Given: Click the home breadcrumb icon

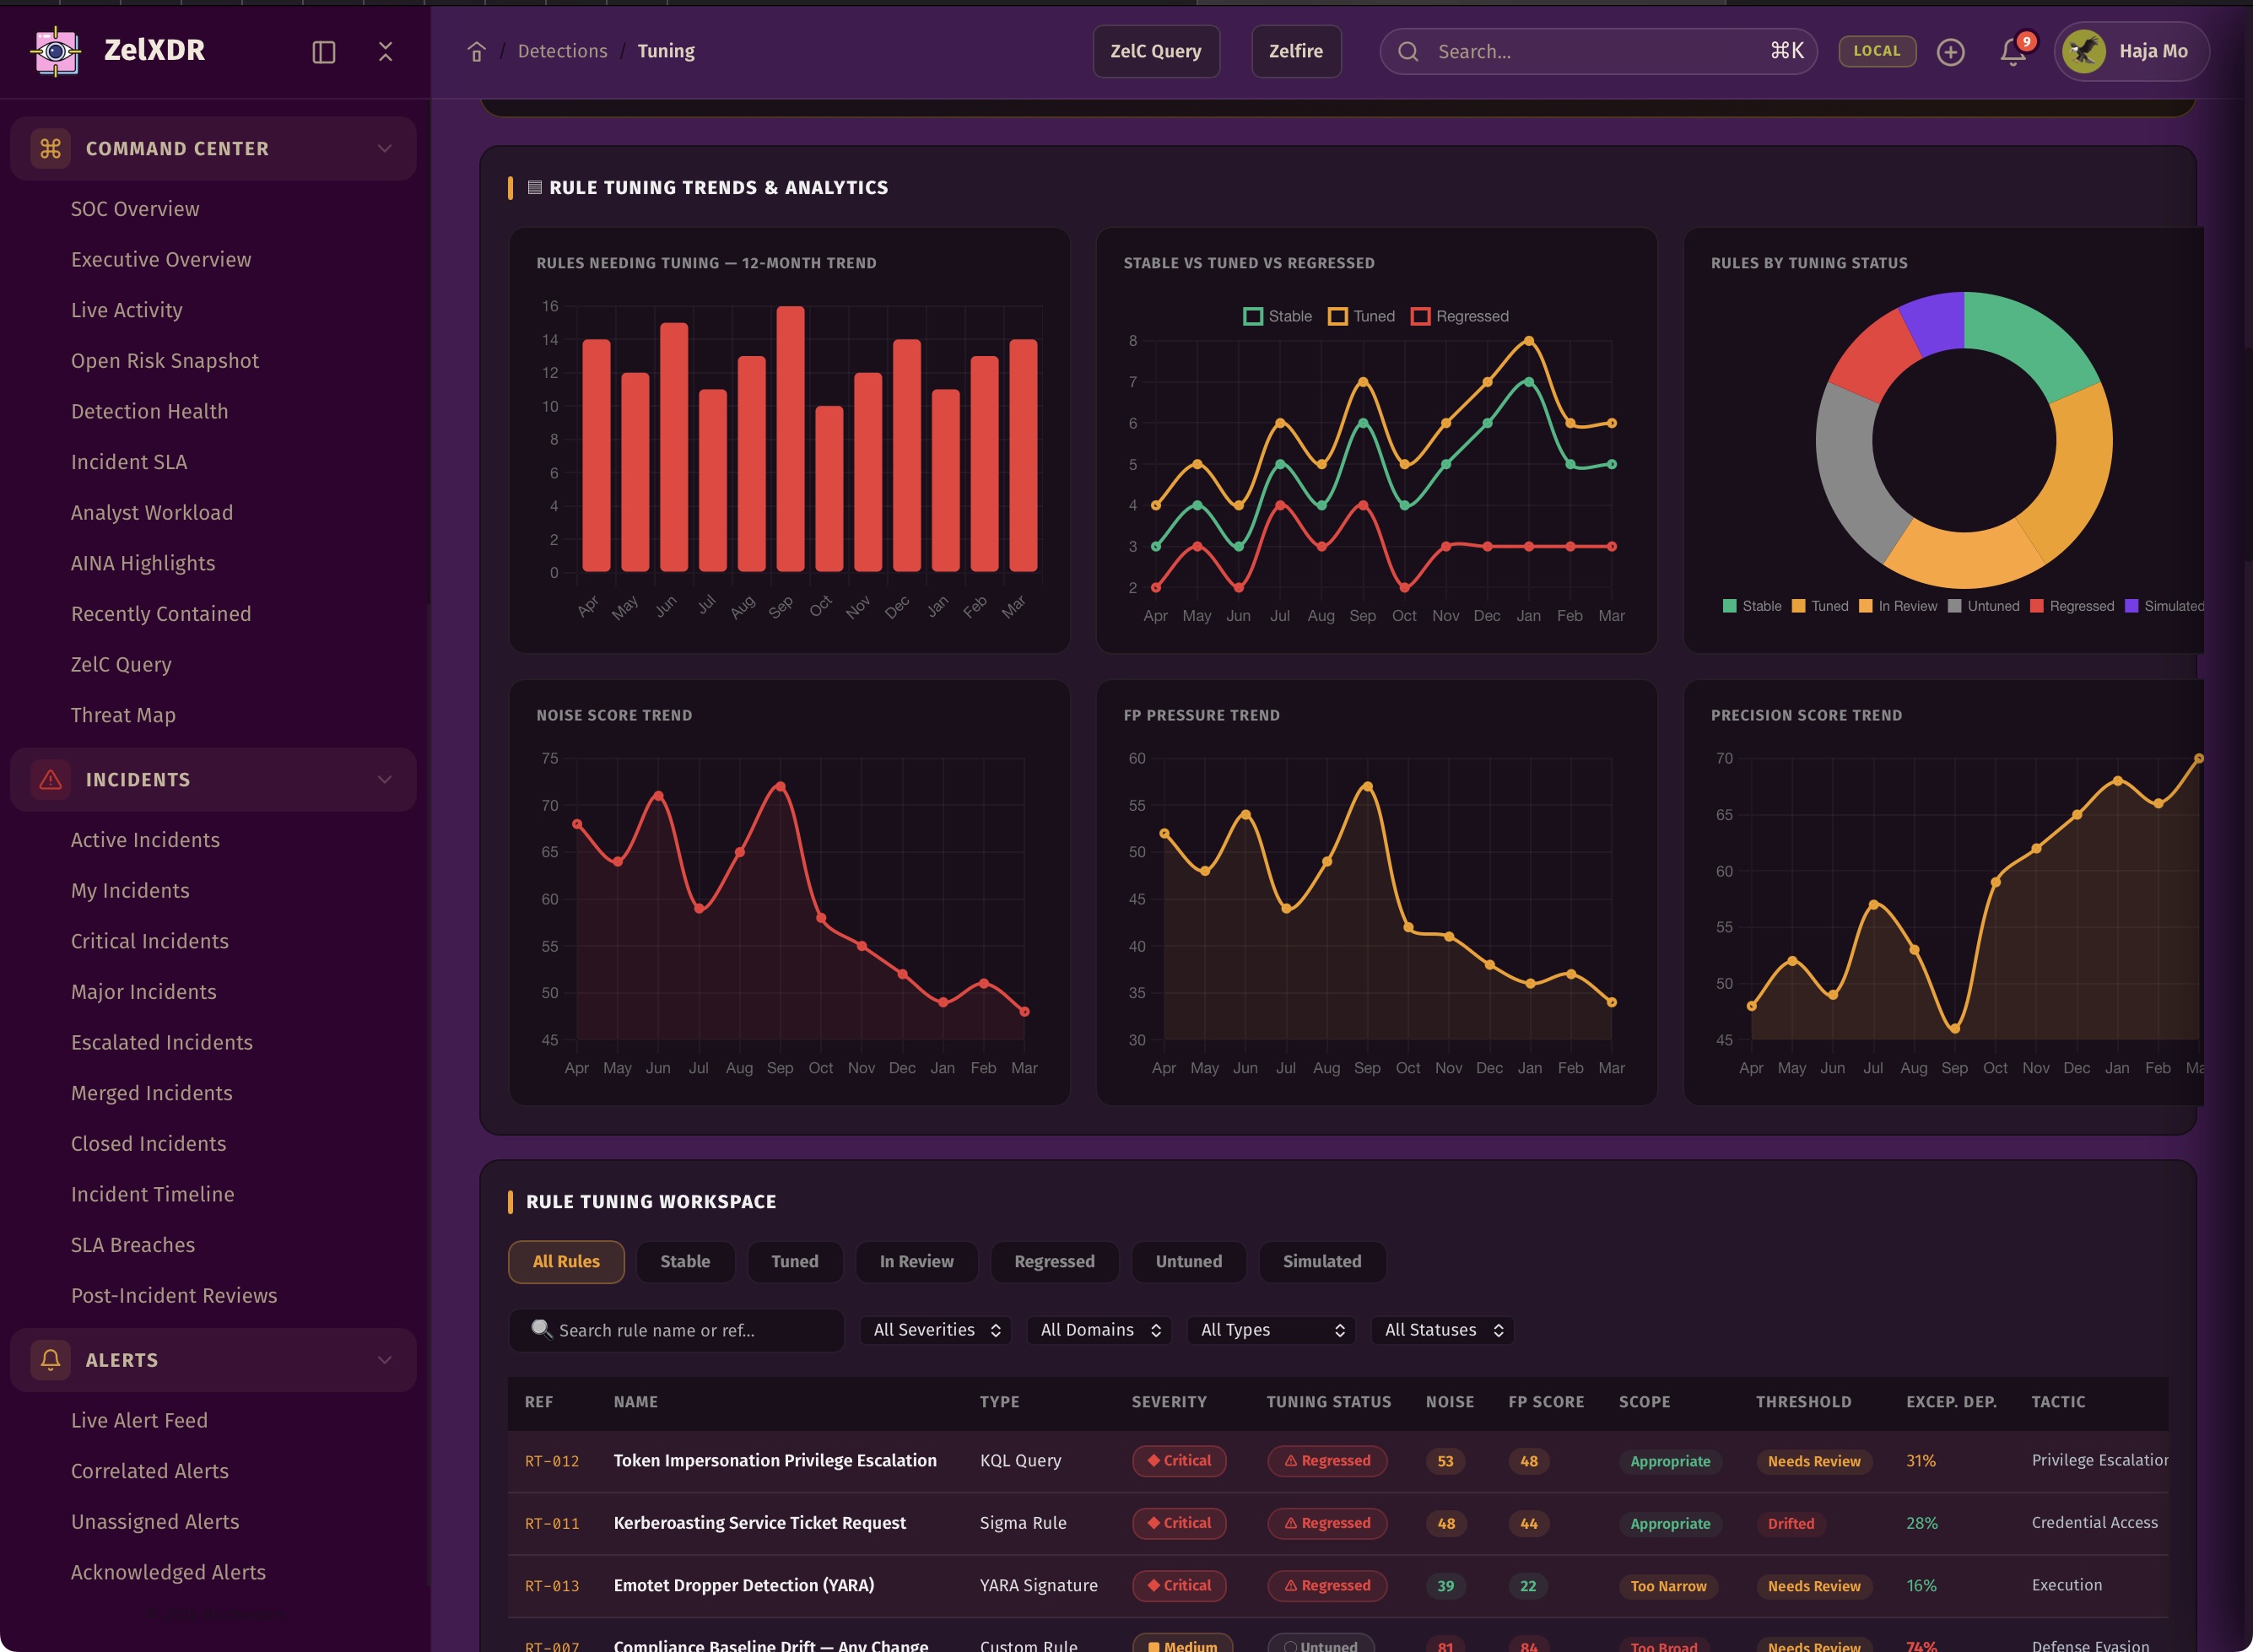Looking at the screenshot, I should point(477,52).
